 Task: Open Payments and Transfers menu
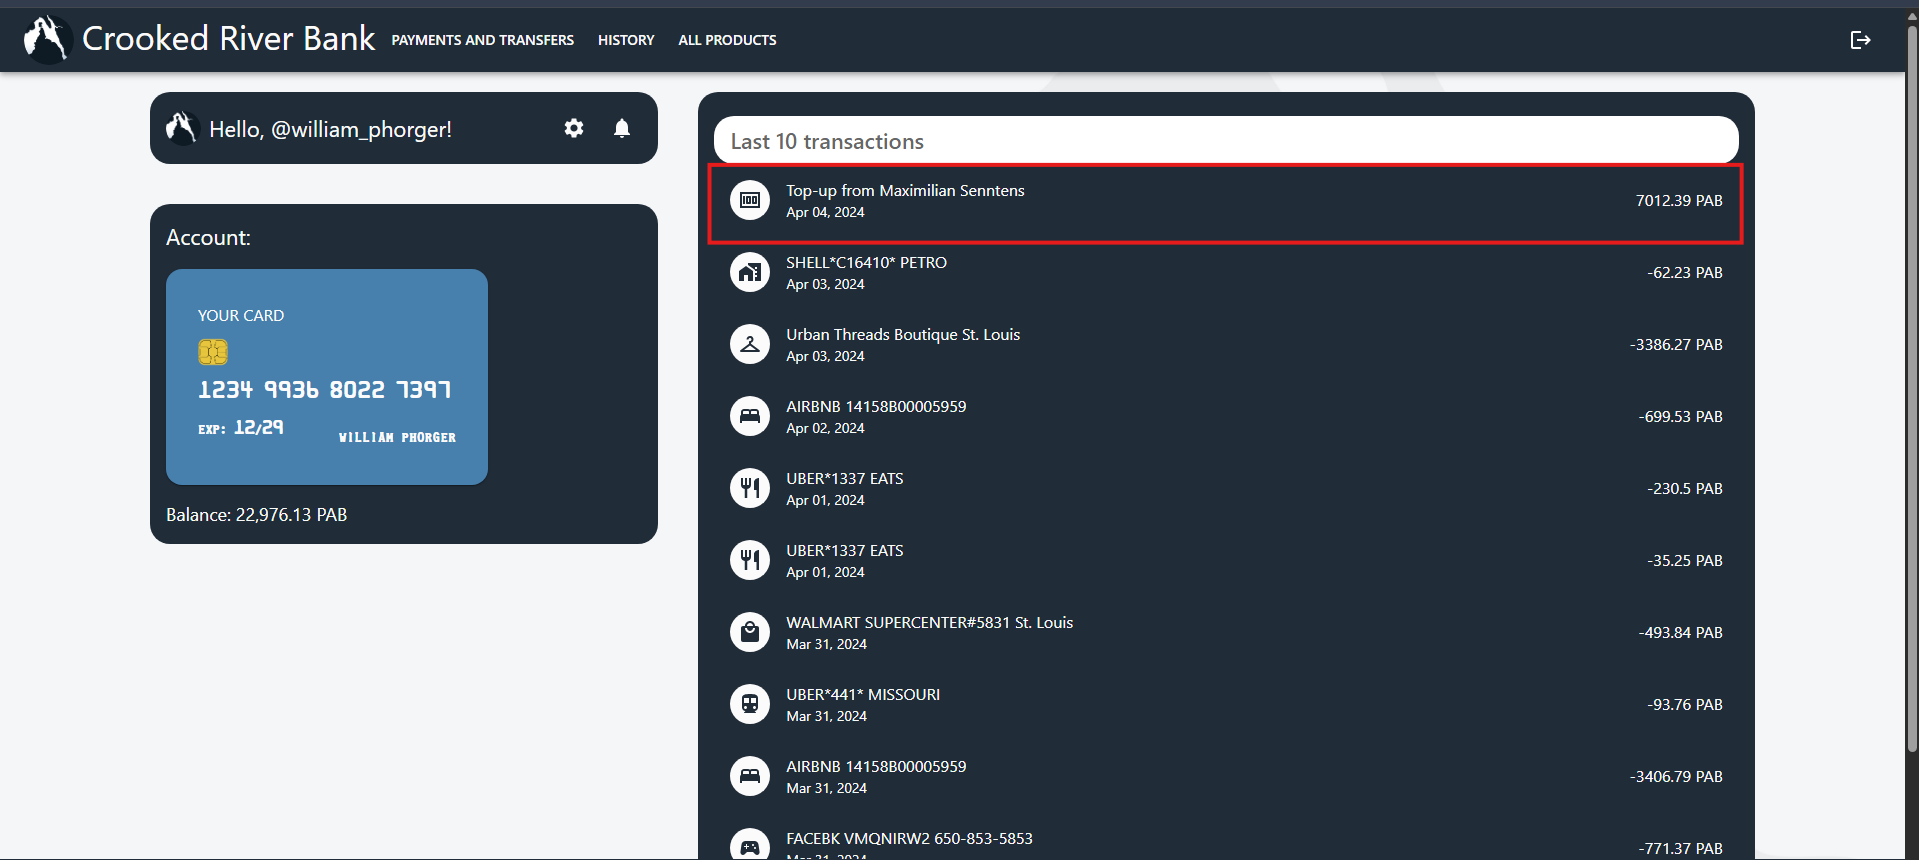(x=482, y=40)
